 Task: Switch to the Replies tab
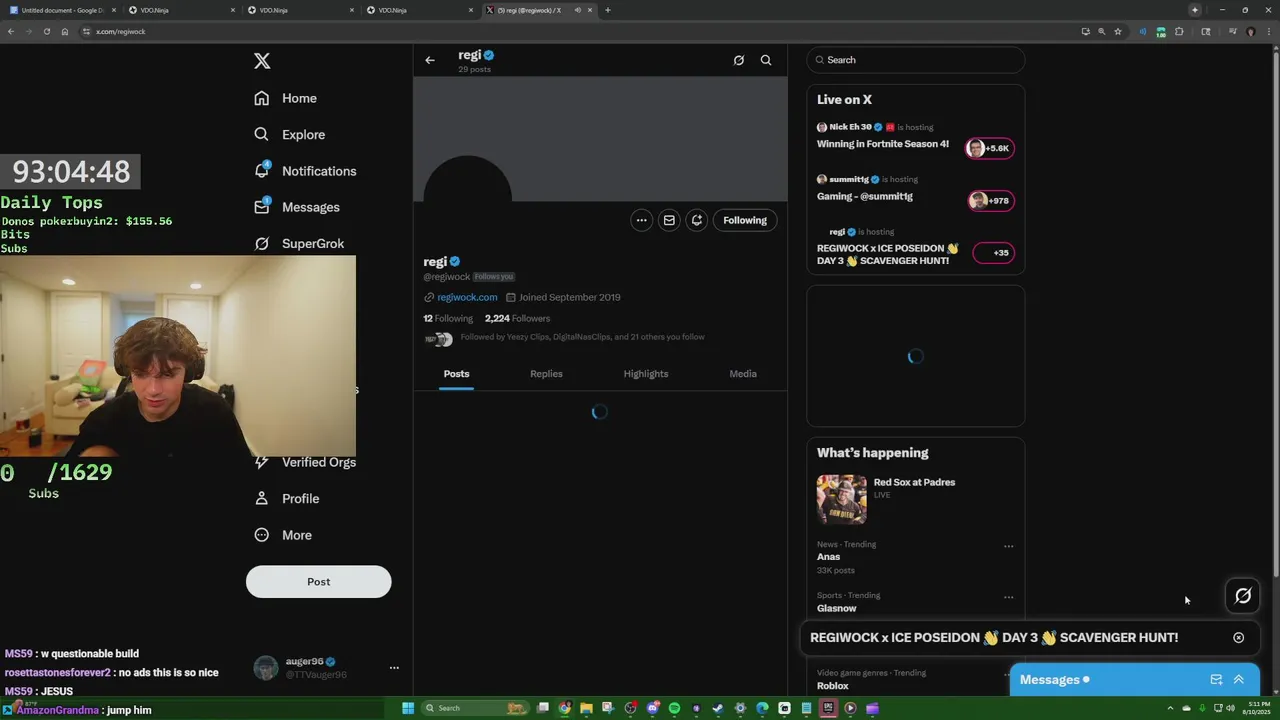[546, 374]
